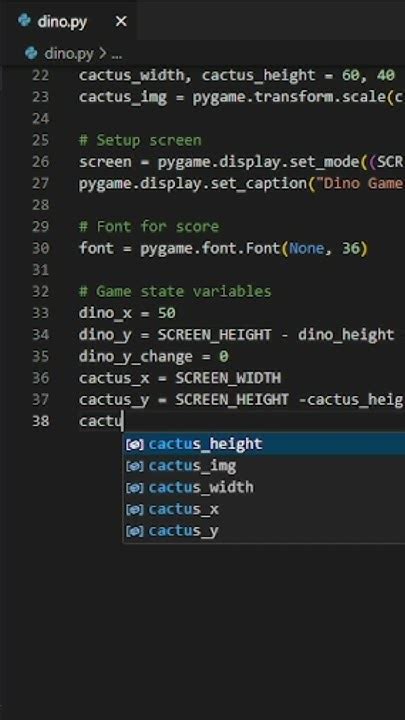Expand the breadcrumb ellipsis symbol list
405x720 pixels.
tap(117, 54)
